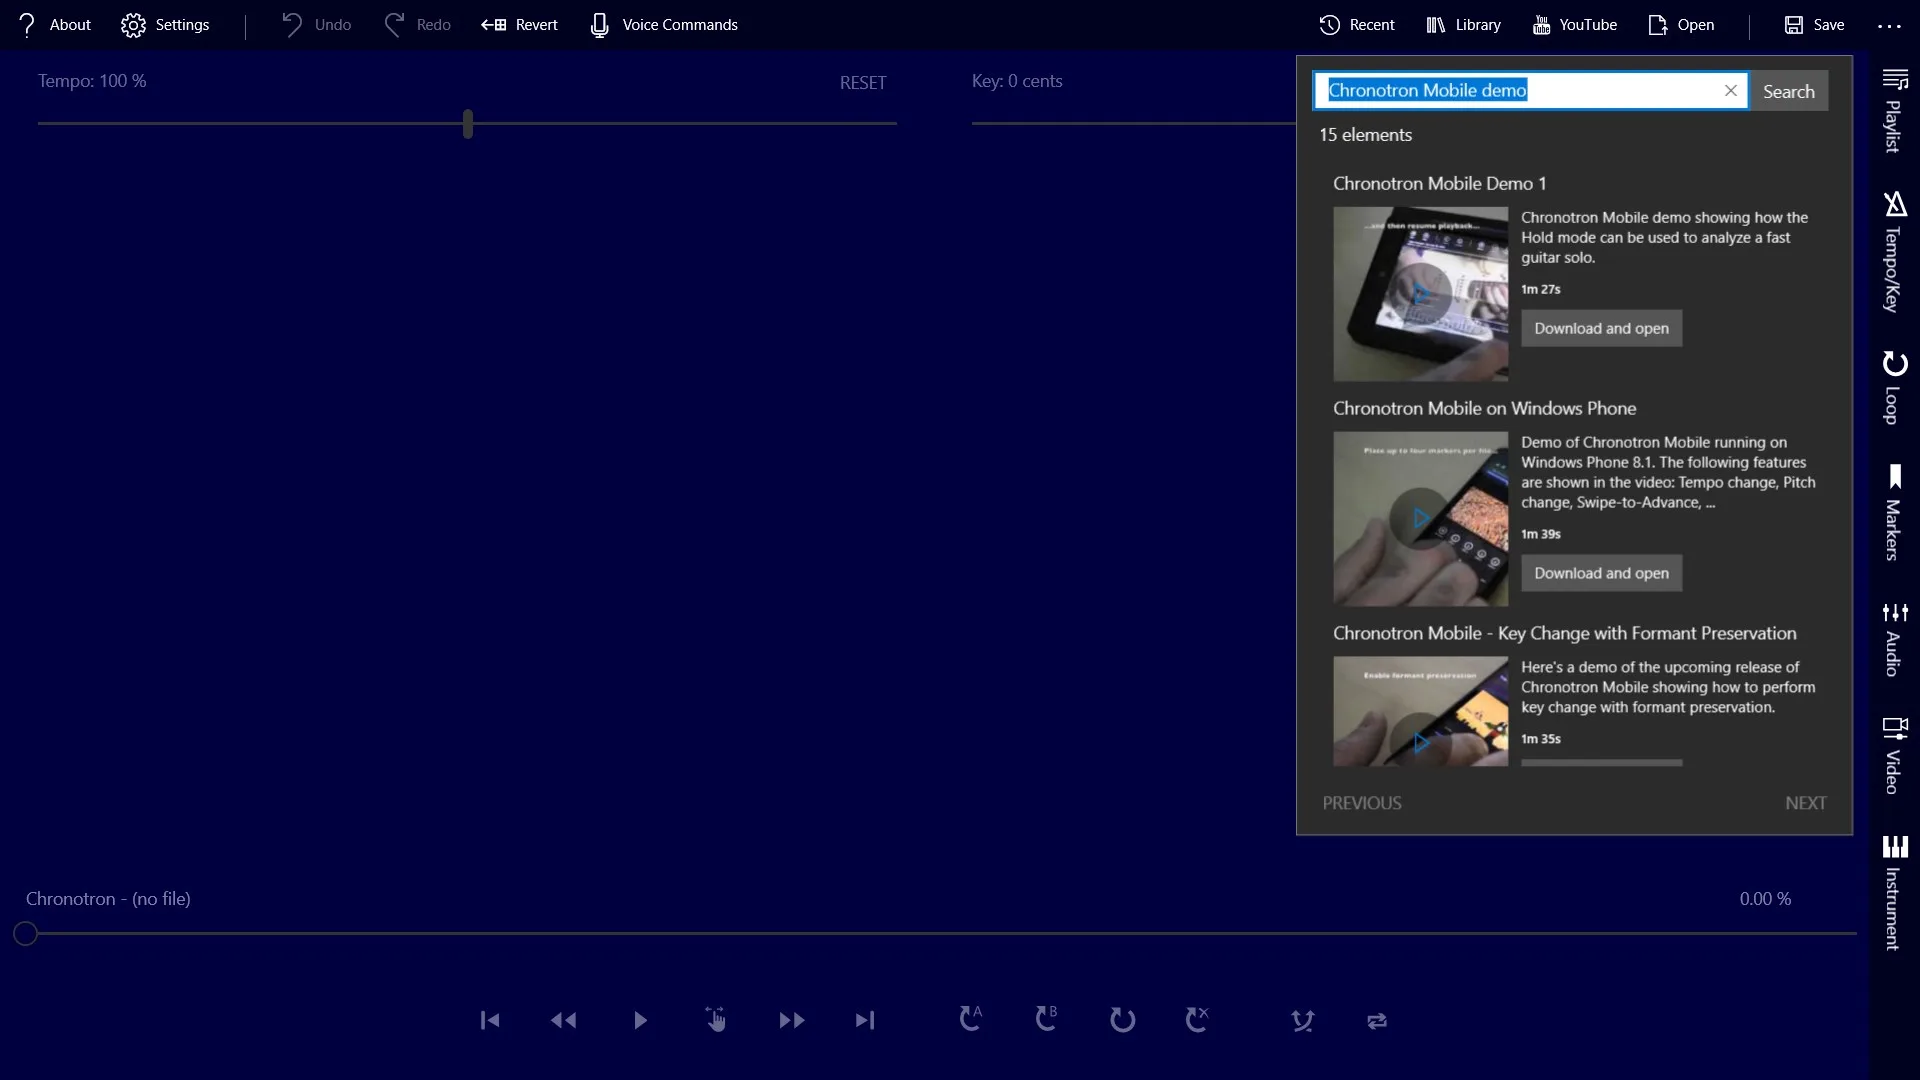Click the '15 elements' result count
Screen dimensions: 1920x1080
[x=1365, y=134]
